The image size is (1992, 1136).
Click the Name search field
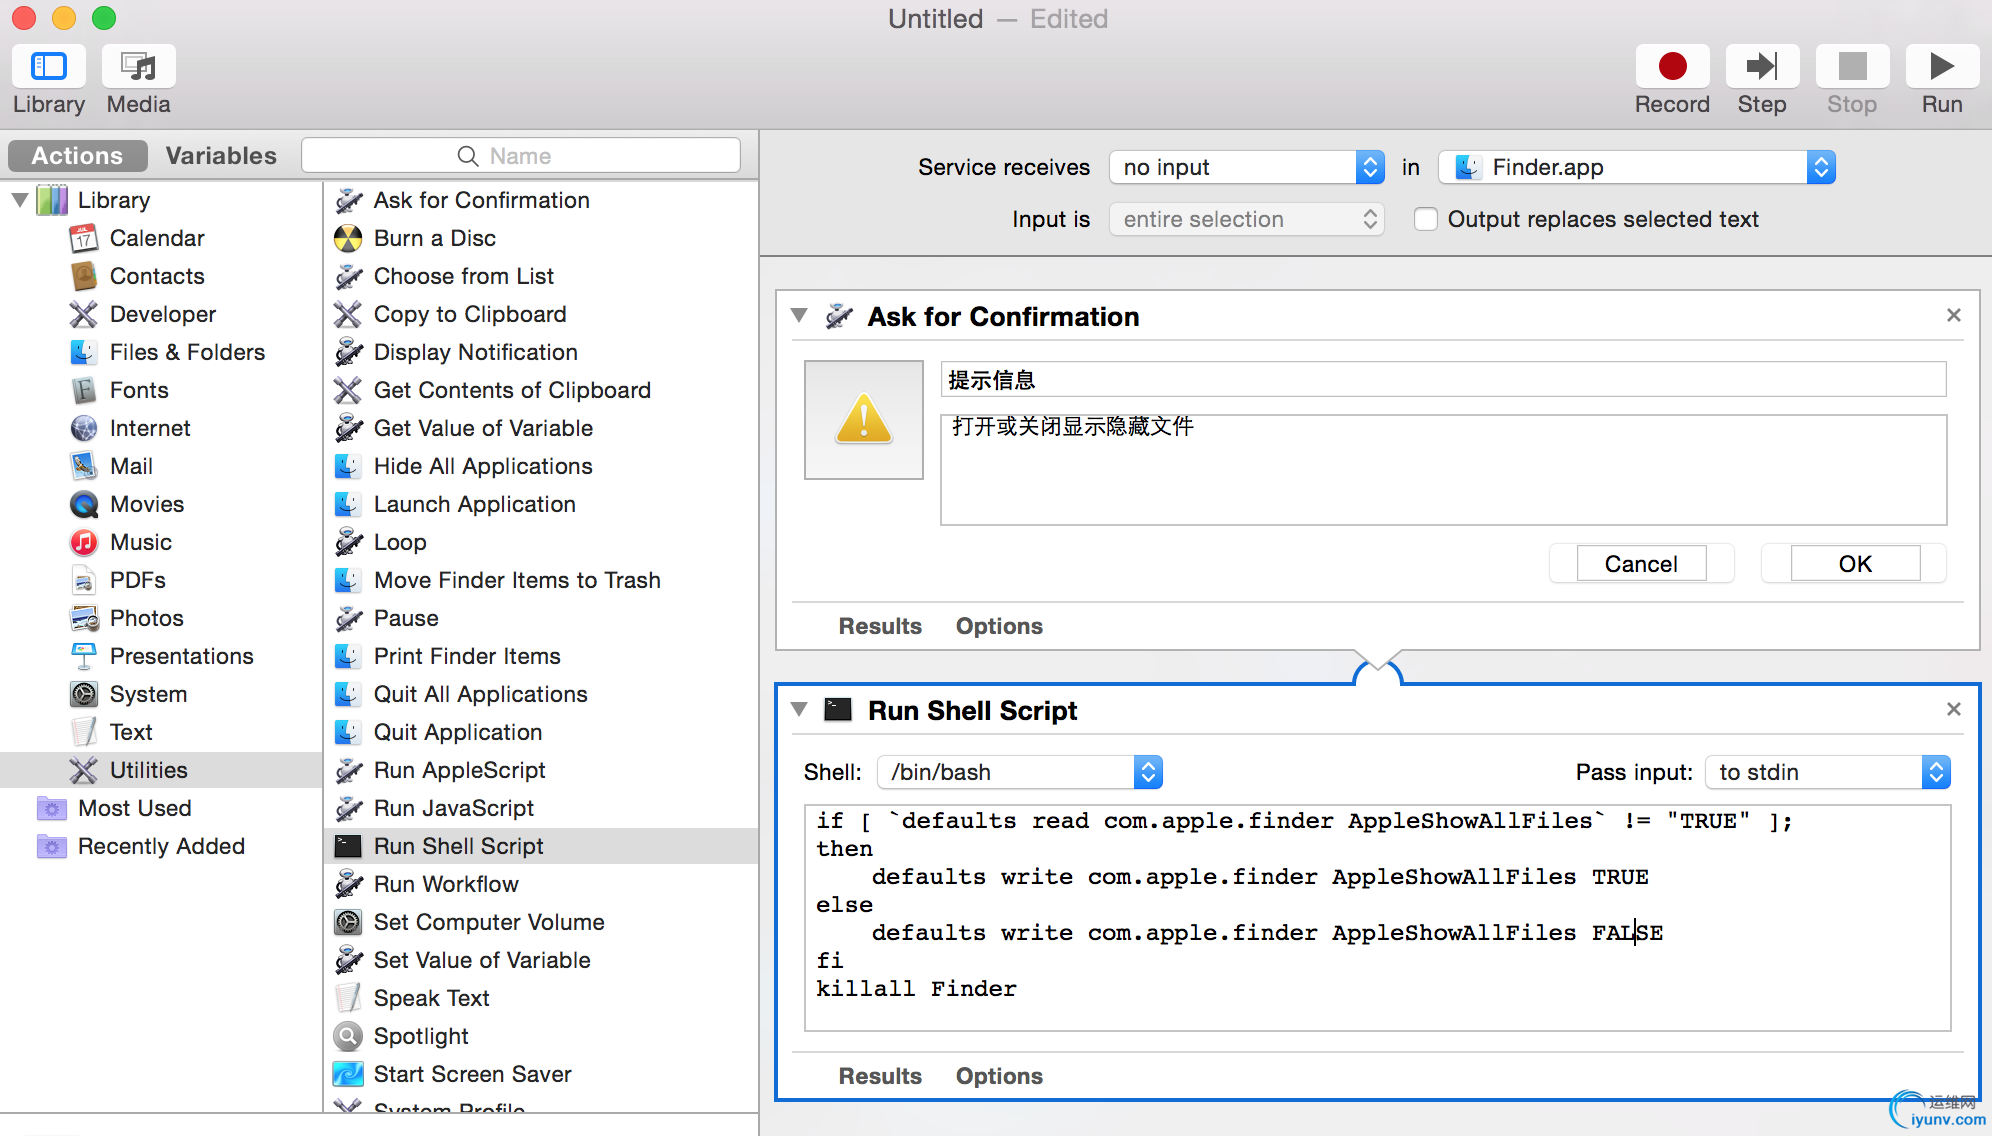click(520, 156)
